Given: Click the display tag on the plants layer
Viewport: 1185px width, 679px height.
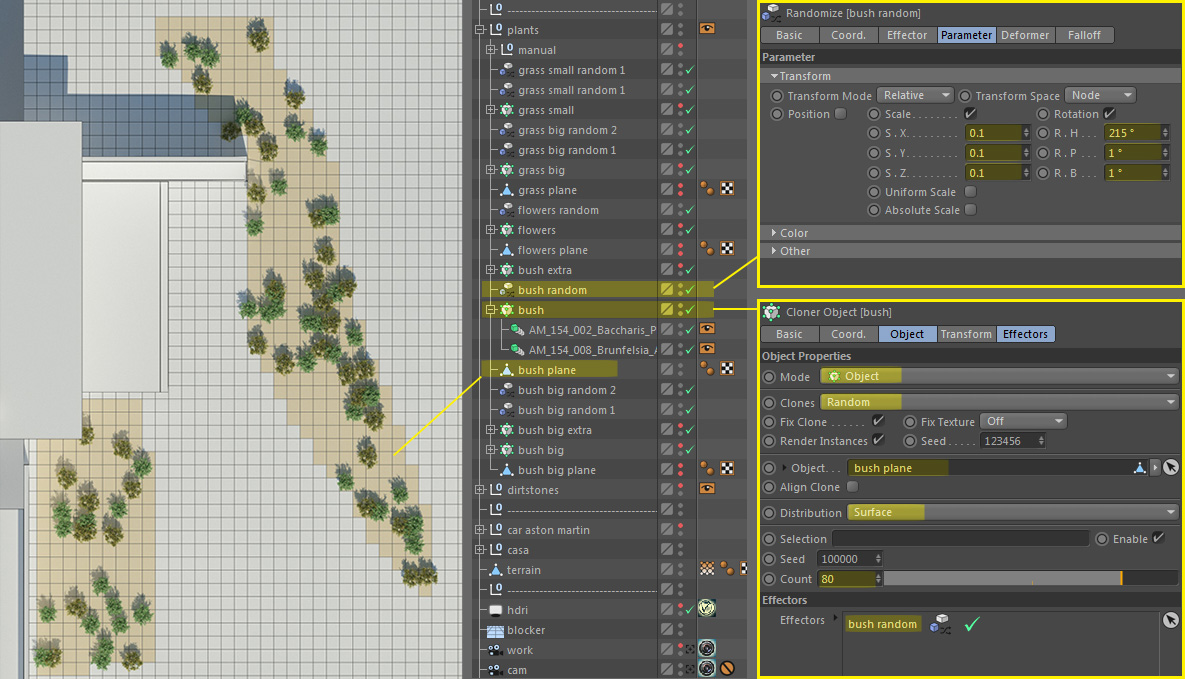Looking at the screenshot, I should tap(706, 30).
